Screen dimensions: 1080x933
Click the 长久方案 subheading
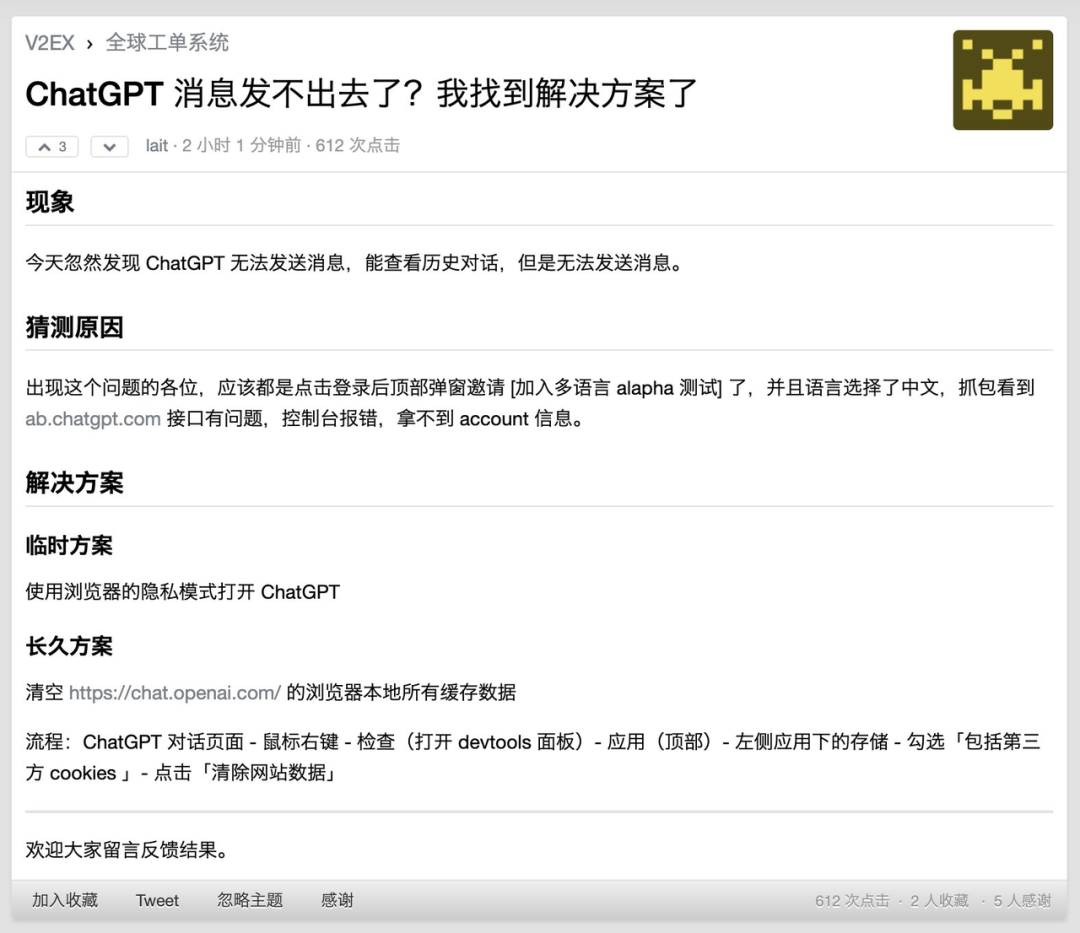click(69, 646)
